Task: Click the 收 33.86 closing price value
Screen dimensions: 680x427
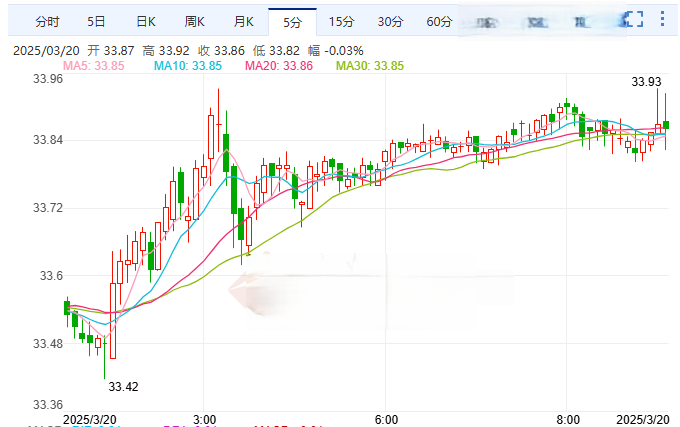Action: [221, 51]
